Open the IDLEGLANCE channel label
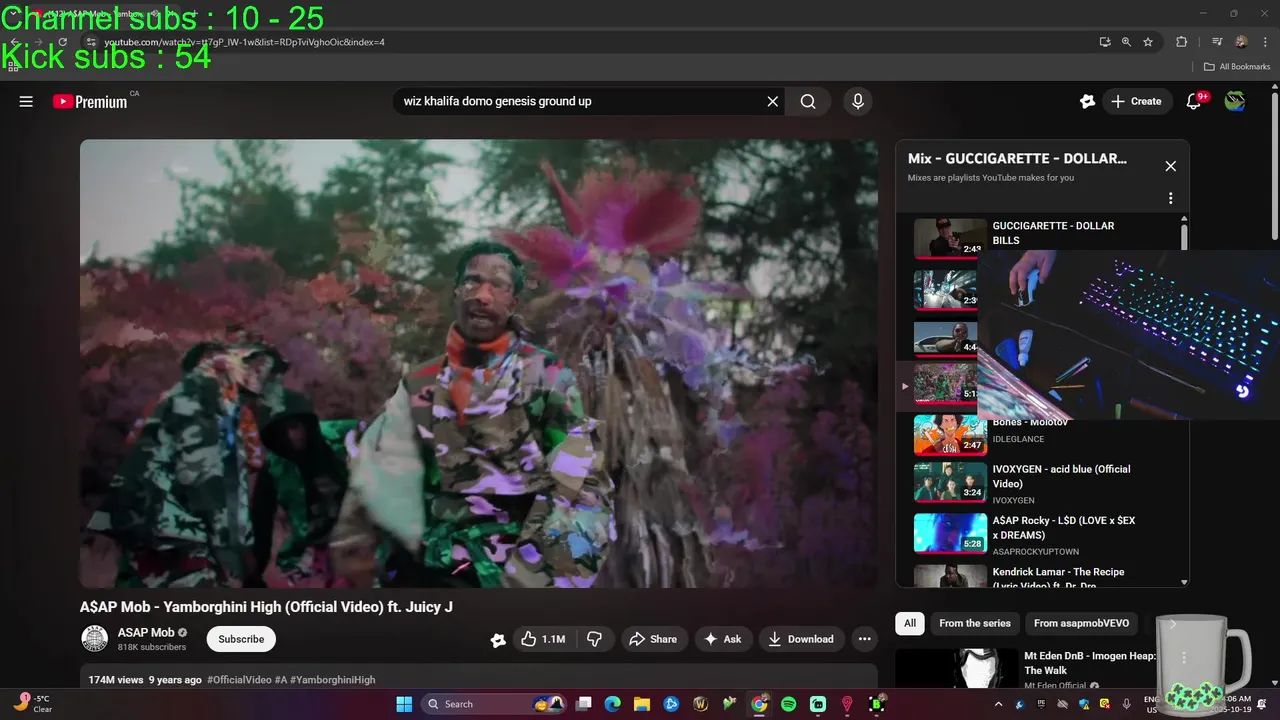 (x=1018, y=439)
